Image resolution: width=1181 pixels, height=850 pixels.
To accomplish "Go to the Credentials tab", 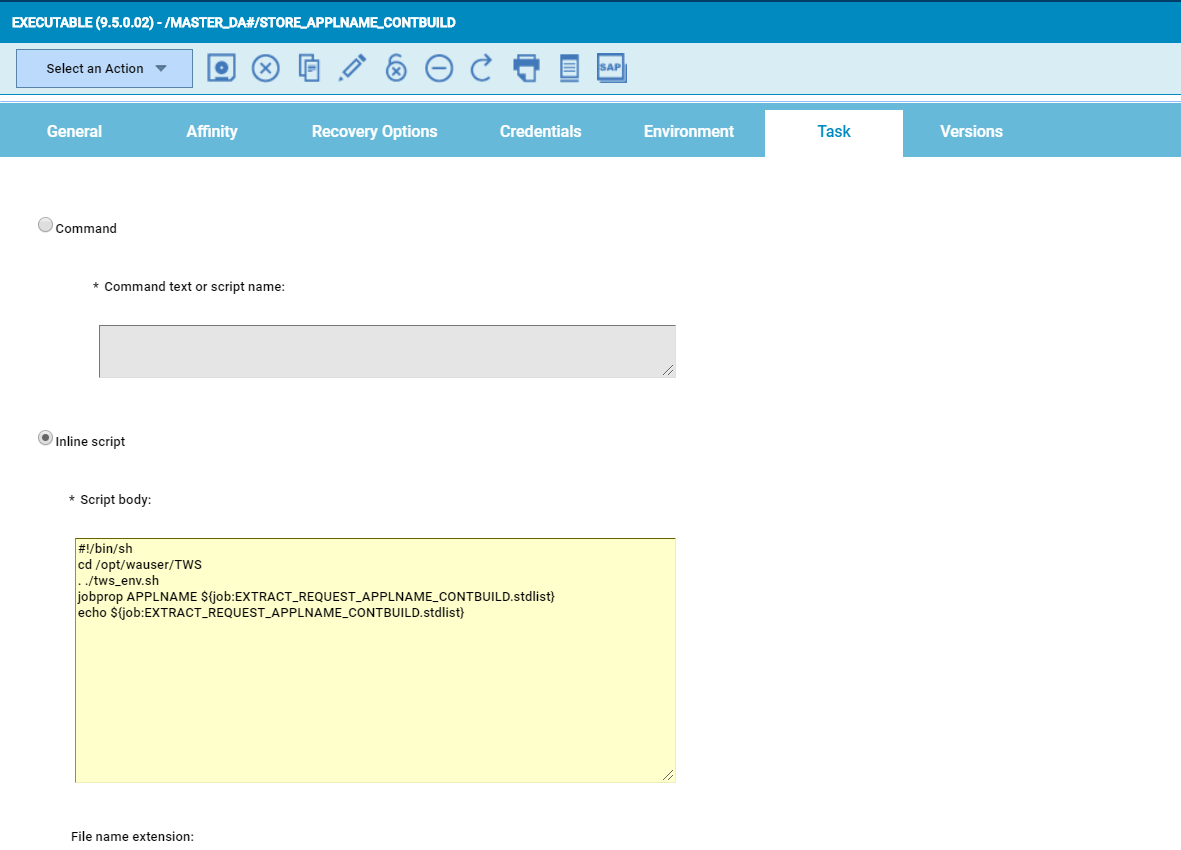I will pyautogui.click(x=540, y=132).
